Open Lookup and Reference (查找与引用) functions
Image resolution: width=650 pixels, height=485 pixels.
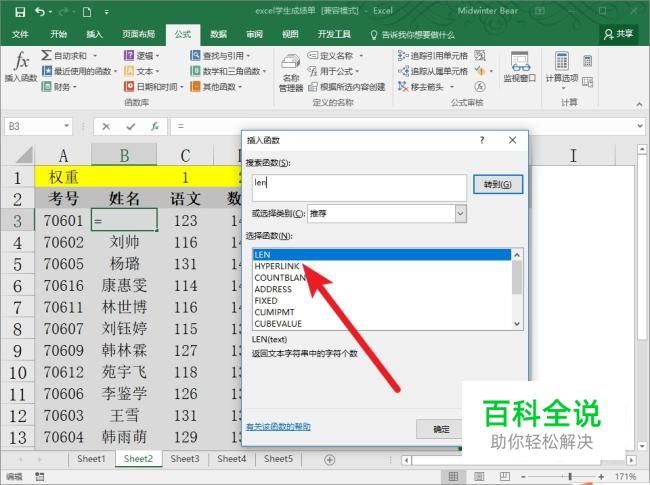click(x=220, y=56)
